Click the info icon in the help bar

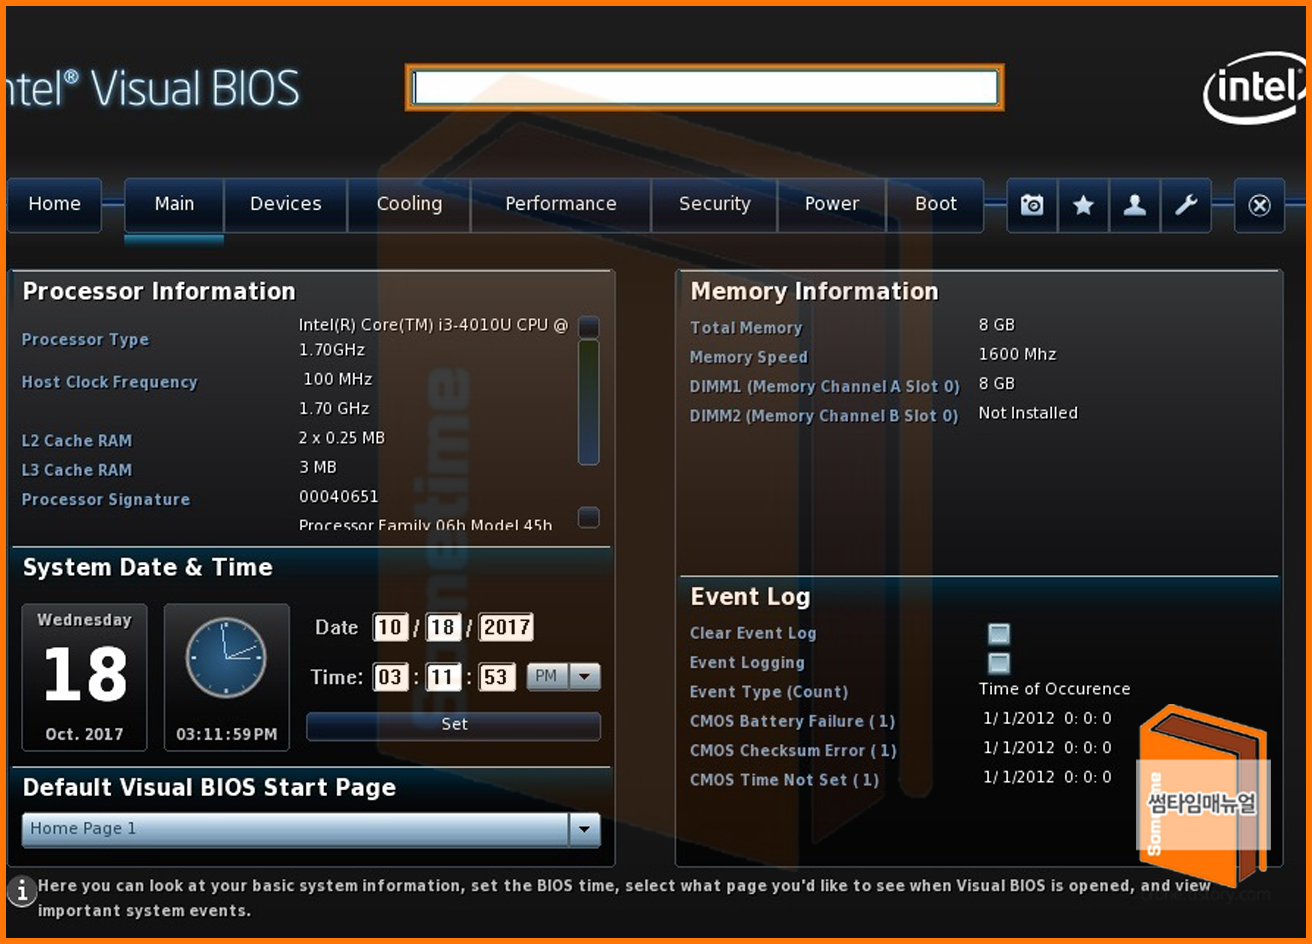pyautogui.click(x=21, y=890)
